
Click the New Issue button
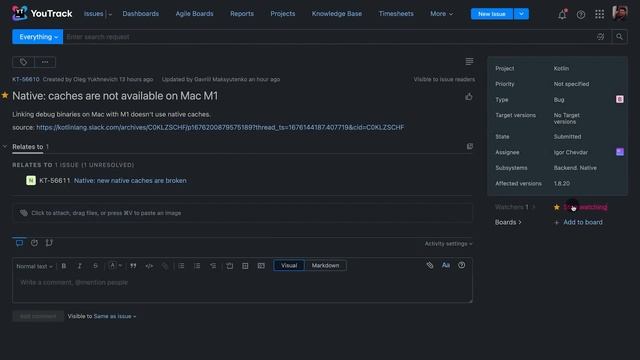tap(492, 14)
